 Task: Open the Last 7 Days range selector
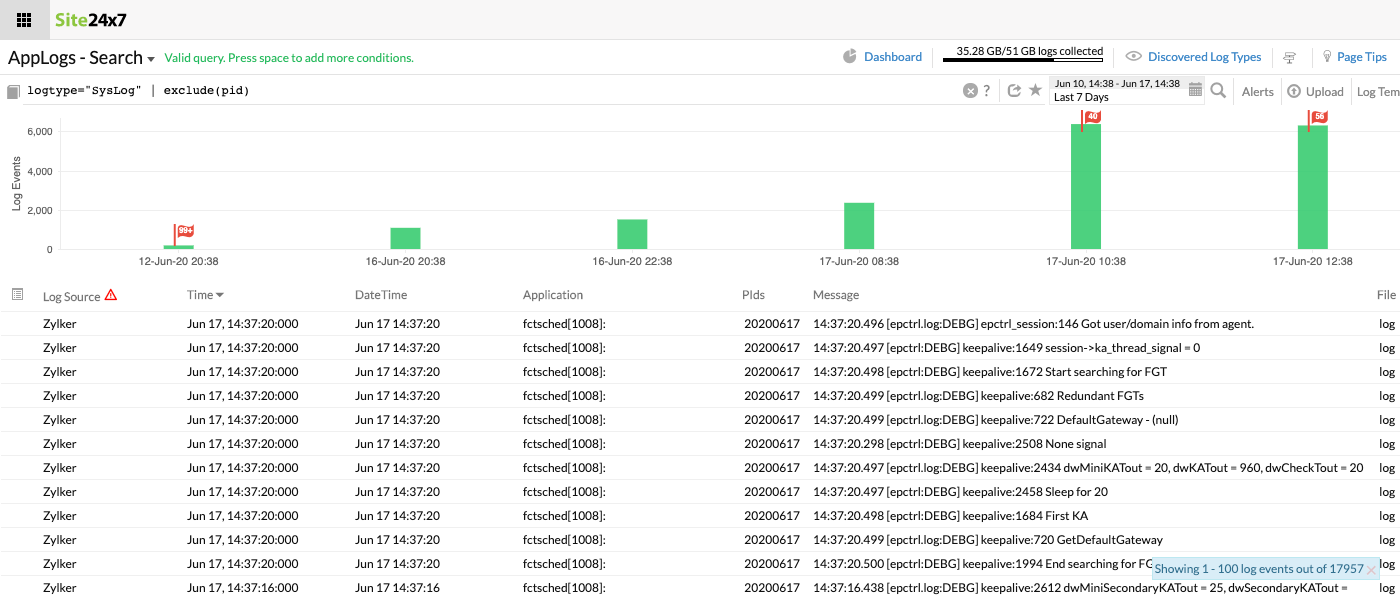coord(1115,91)
